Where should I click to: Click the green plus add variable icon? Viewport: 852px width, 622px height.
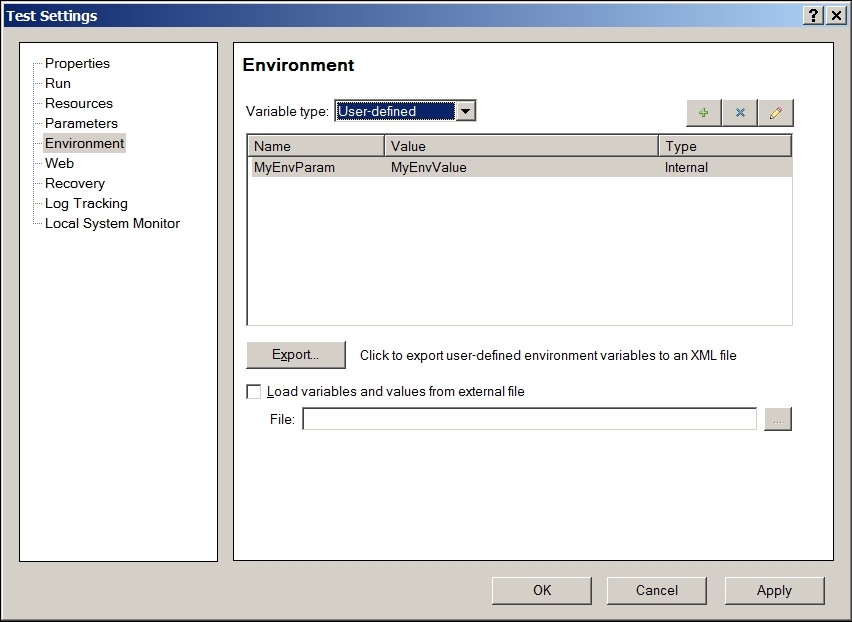pyautogui.click(x=704, y=113)
